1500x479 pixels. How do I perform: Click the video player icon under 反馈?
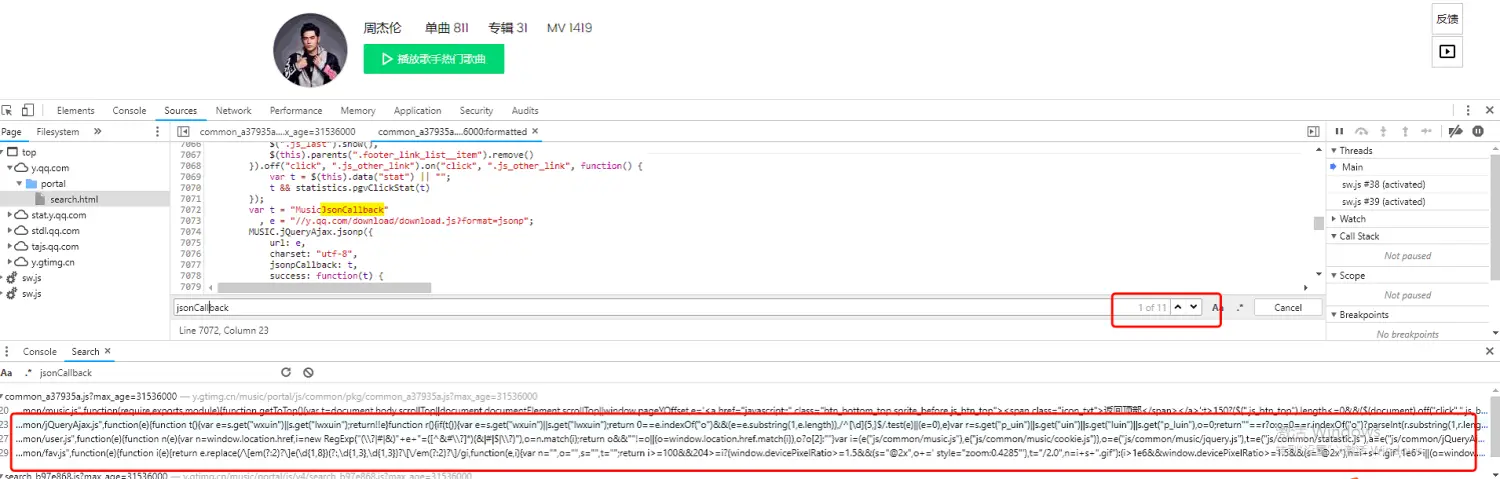point(1447,51)
